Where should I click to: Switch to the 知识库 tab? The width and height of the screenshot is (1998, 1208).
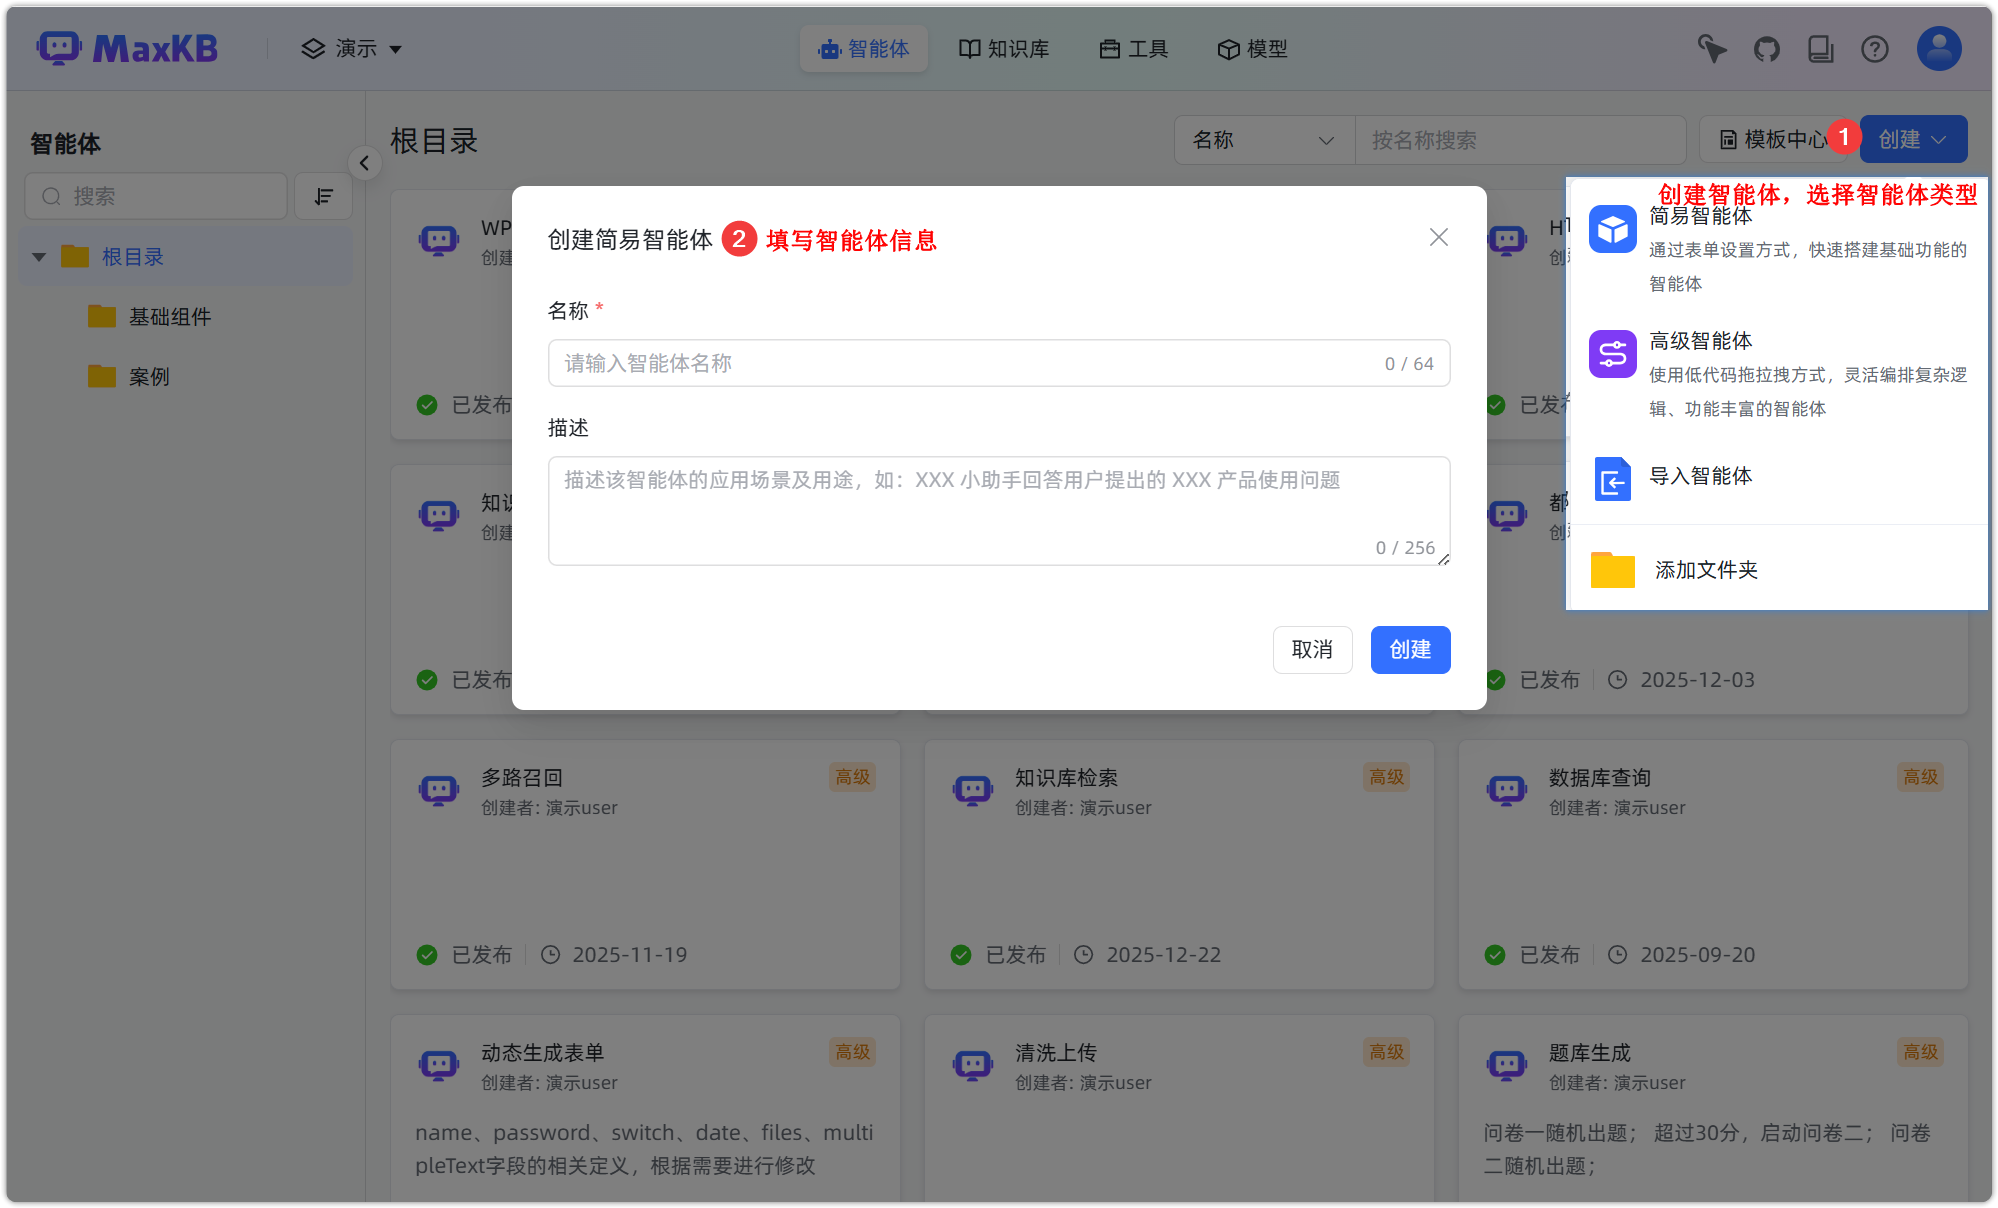(1004, 49)
